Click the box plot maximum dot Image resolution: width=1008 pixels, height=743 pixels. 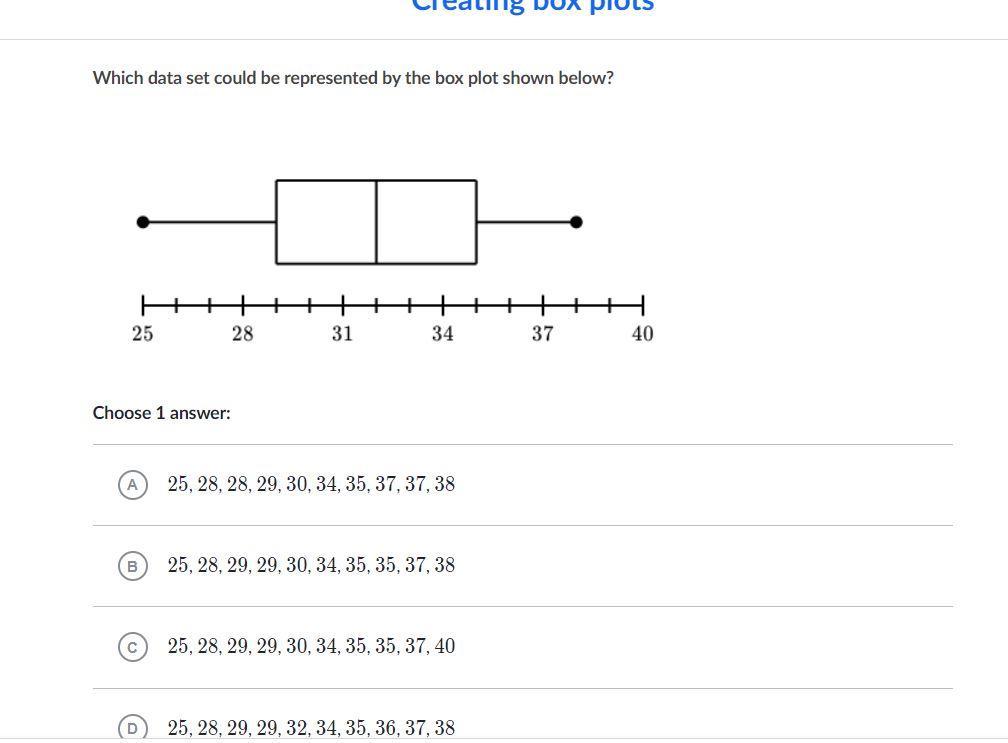(x=577, y=222)
